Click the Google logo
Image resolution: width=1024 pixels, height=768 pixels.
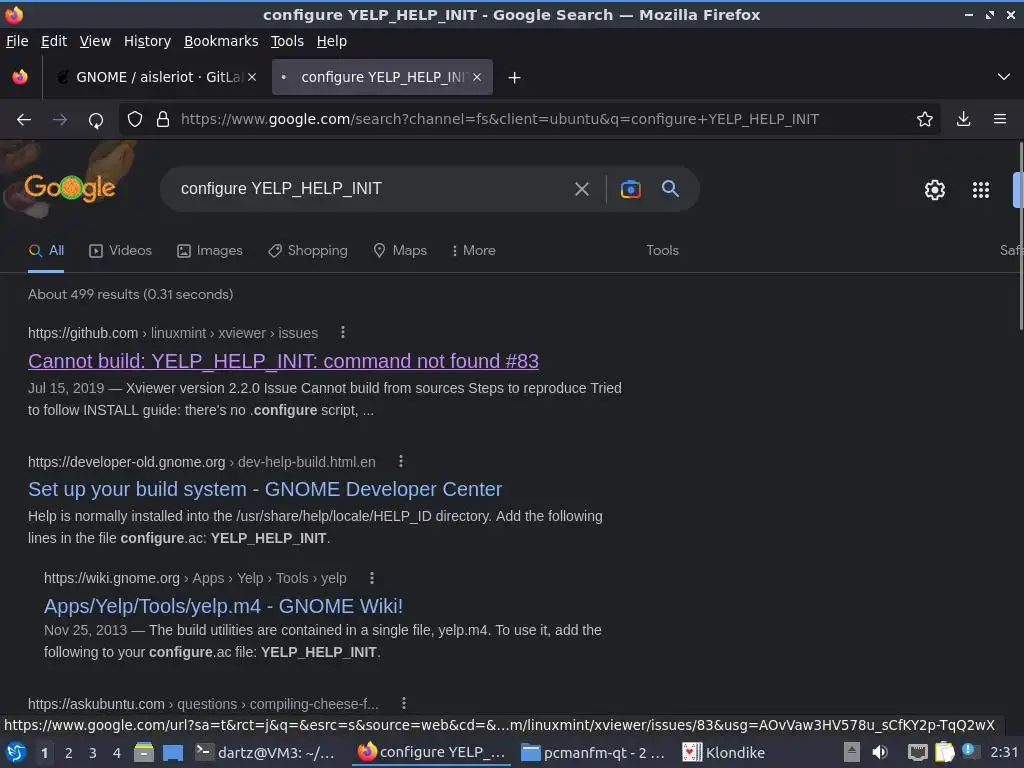coord(70,188)
